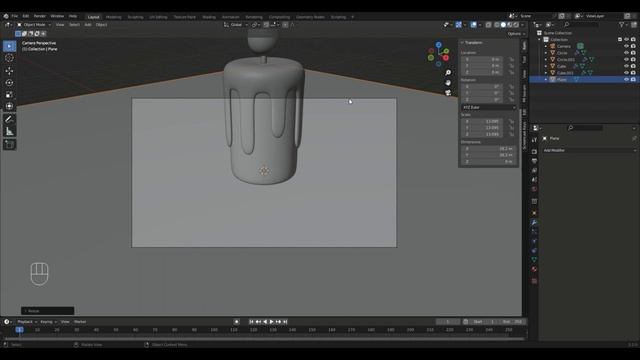Screen dimensions: 640x360
Task: Click Keying button in timeline header
Action: [48, 322]
